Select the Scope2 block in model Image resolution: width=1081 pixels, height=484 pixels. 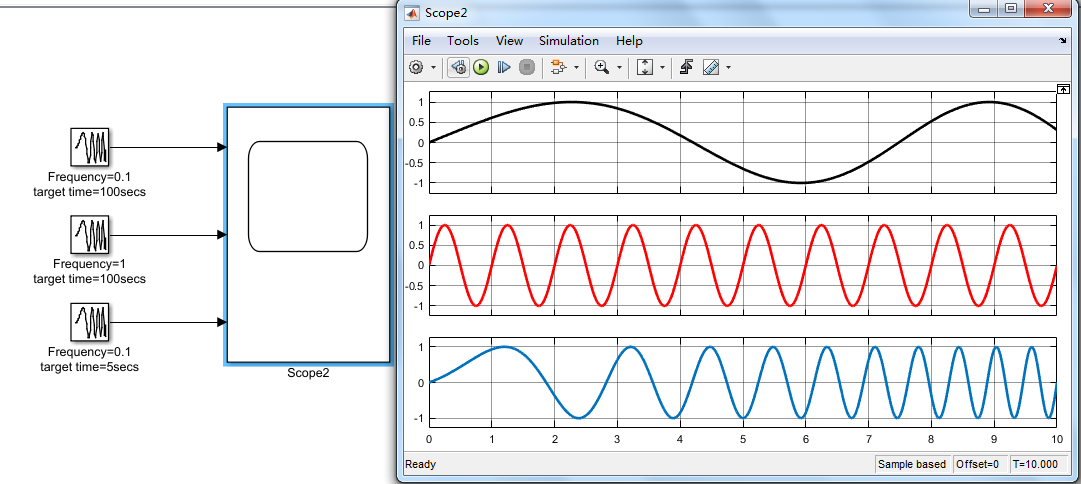pos(308,234)
